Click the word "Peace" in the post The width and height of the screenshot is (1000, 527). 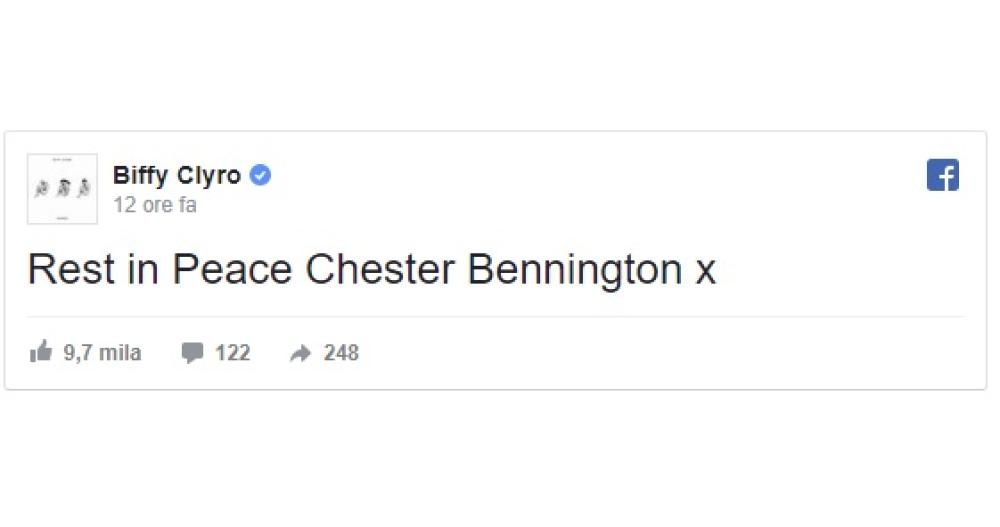(233, 270)
